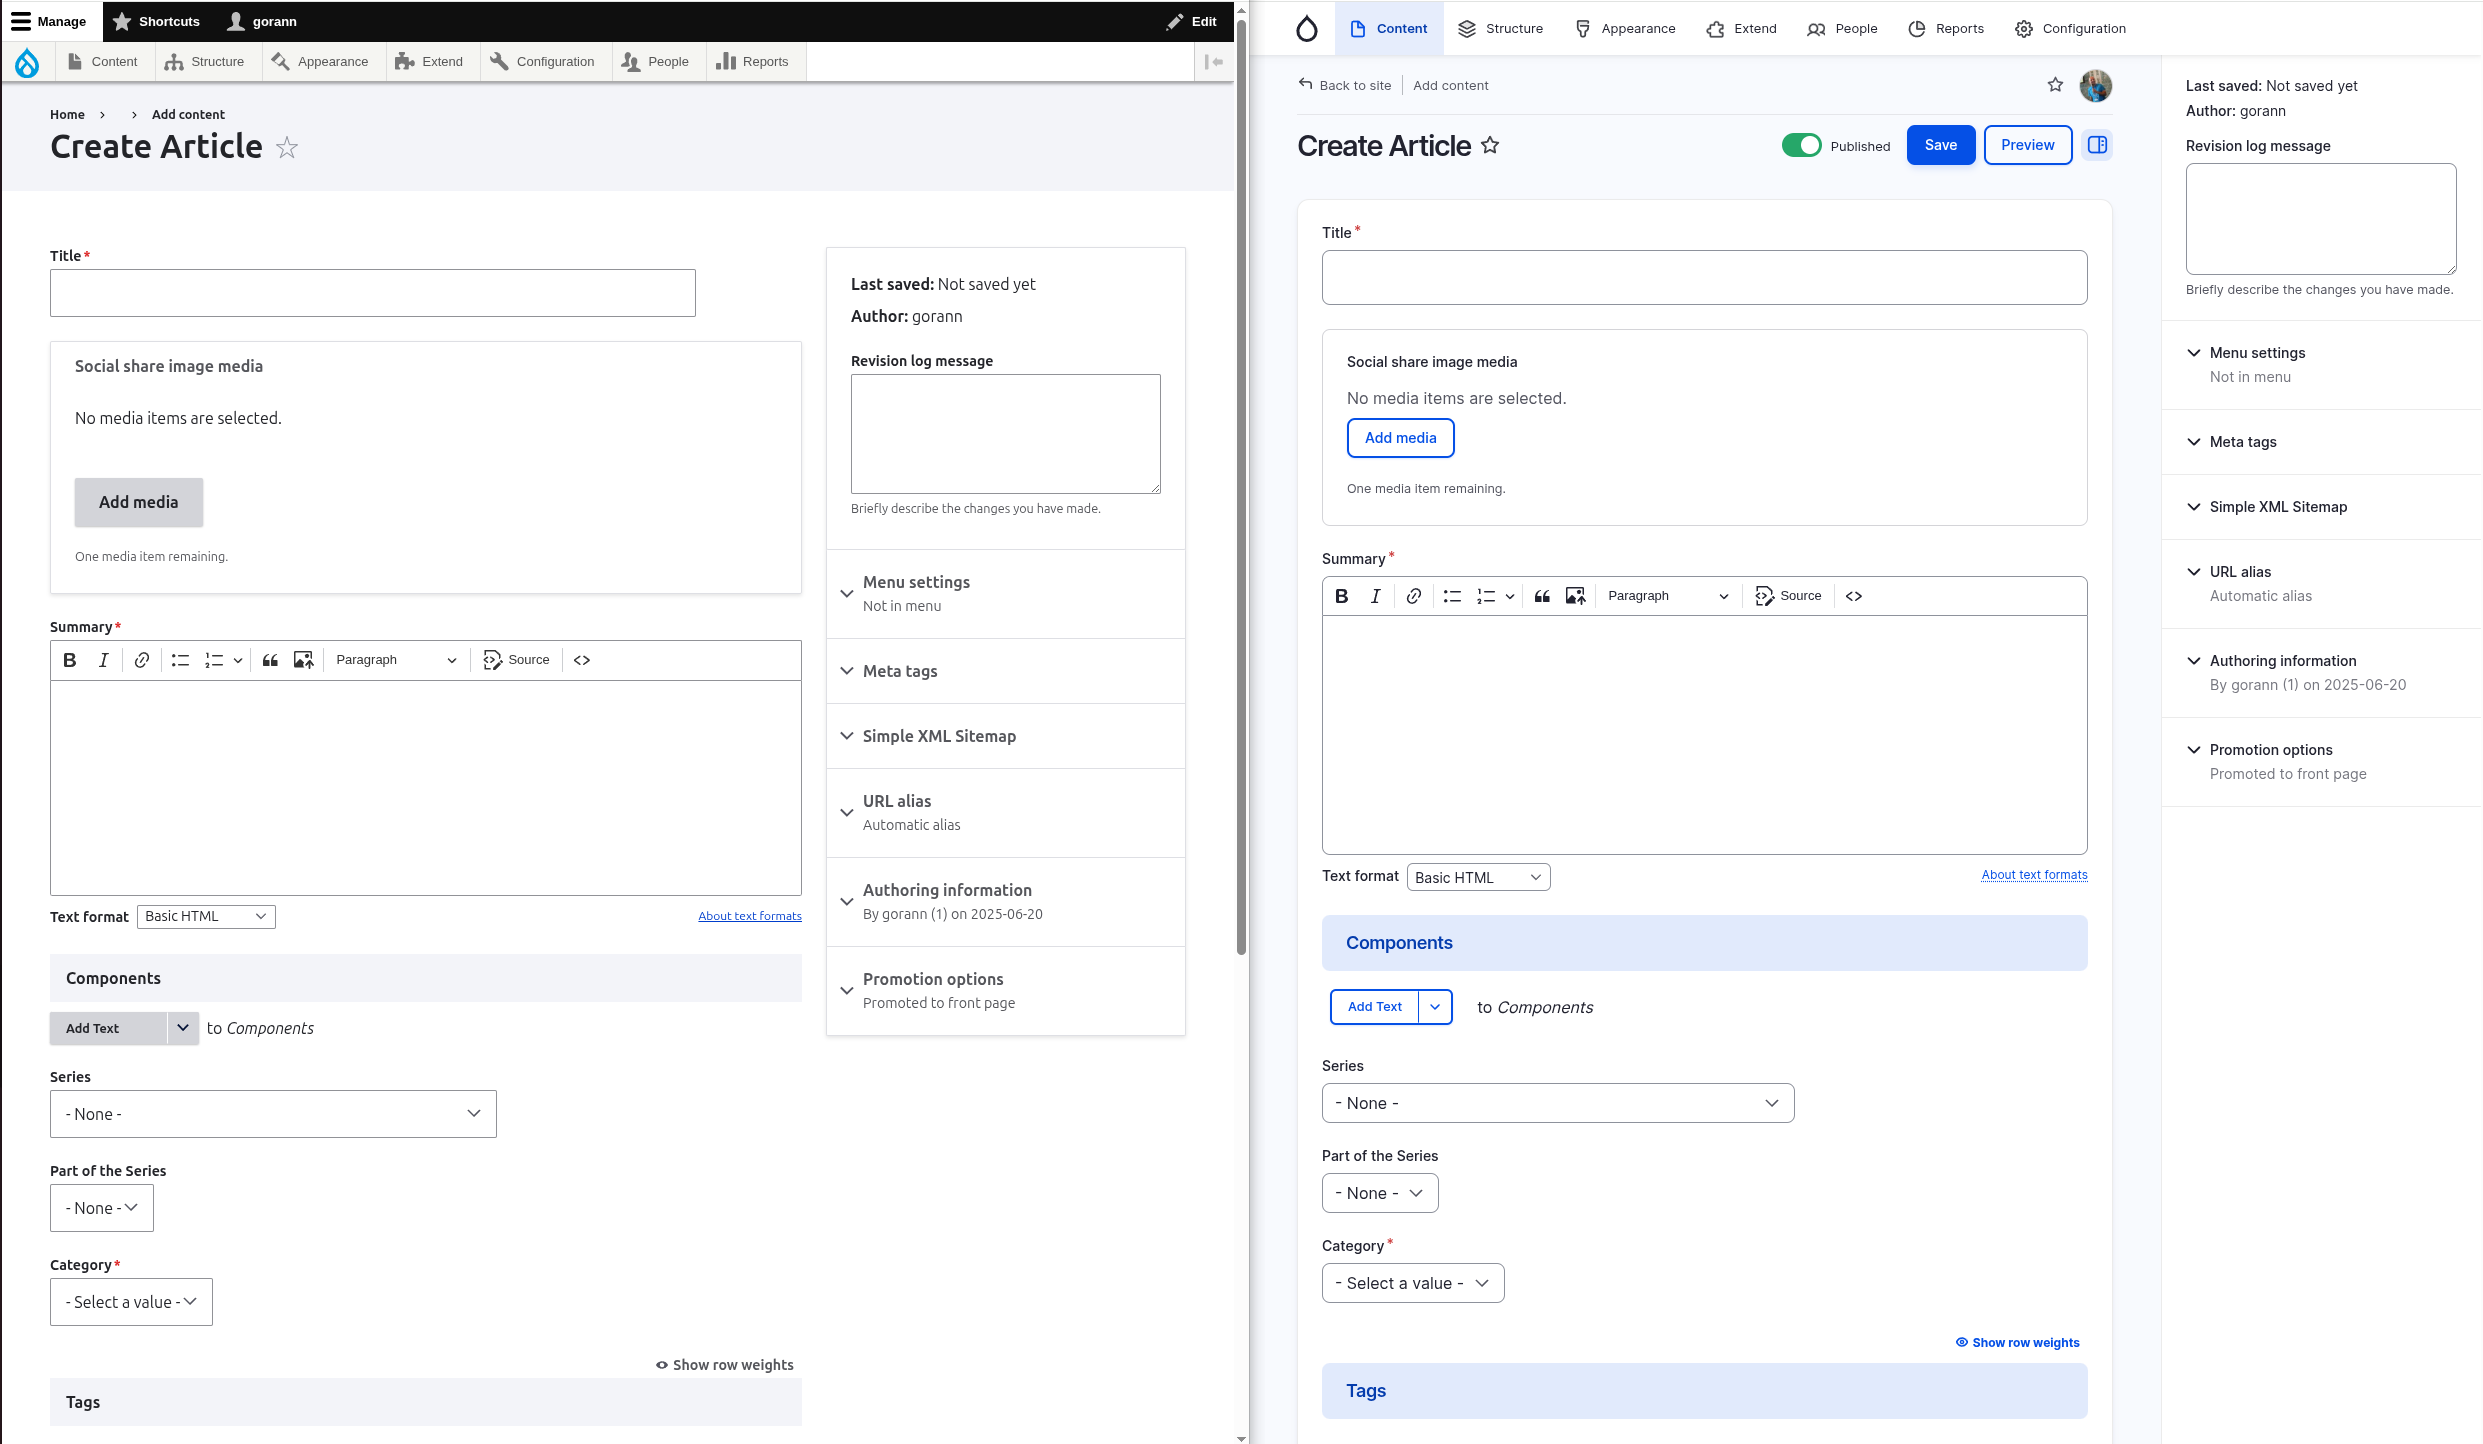This screenshot has height=1444, width=2483.
Task: Click the blue Save button
Action: [x=1941, y=145]
